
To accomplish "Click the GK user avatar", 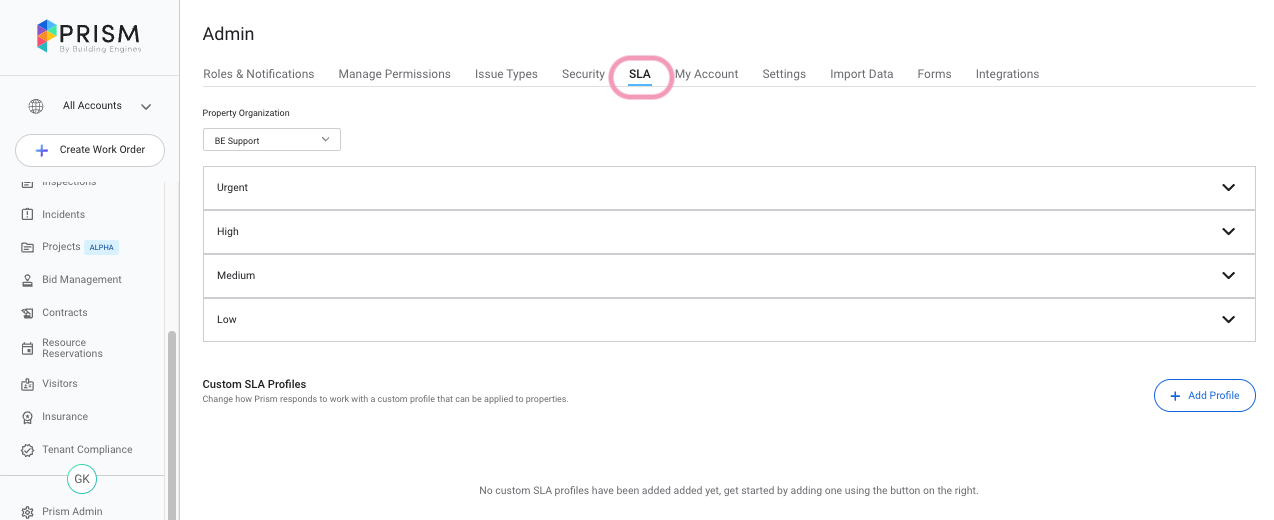I will [82, 479].
